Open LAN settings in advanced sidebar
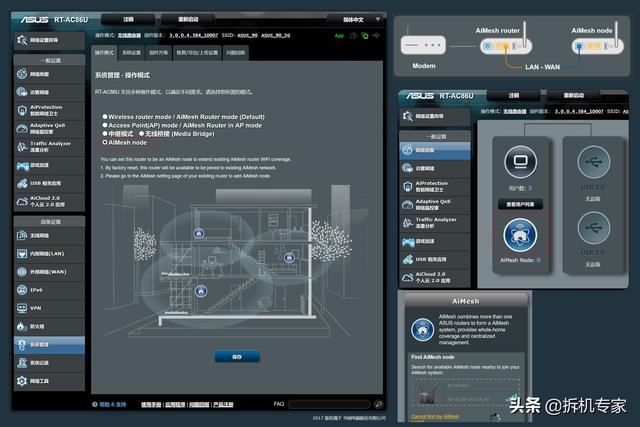The image size is (640, 427). pyautogui.click(x=49, y=254)
